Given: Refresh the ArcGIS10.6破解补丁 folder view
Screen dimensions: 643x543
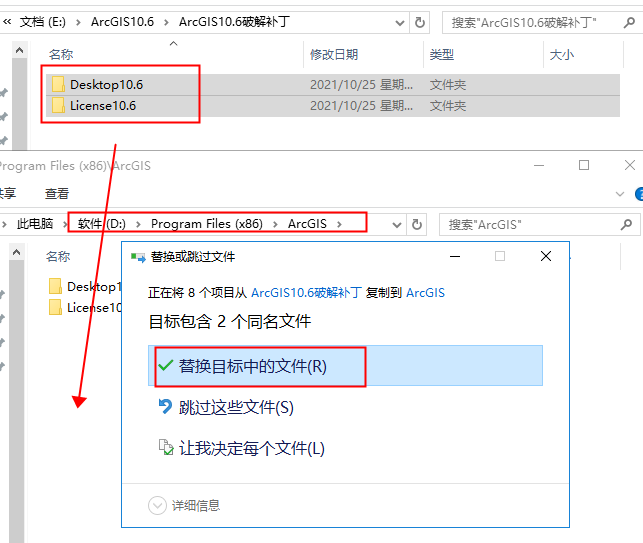Looking at the screenshot, I should (420, 23).
